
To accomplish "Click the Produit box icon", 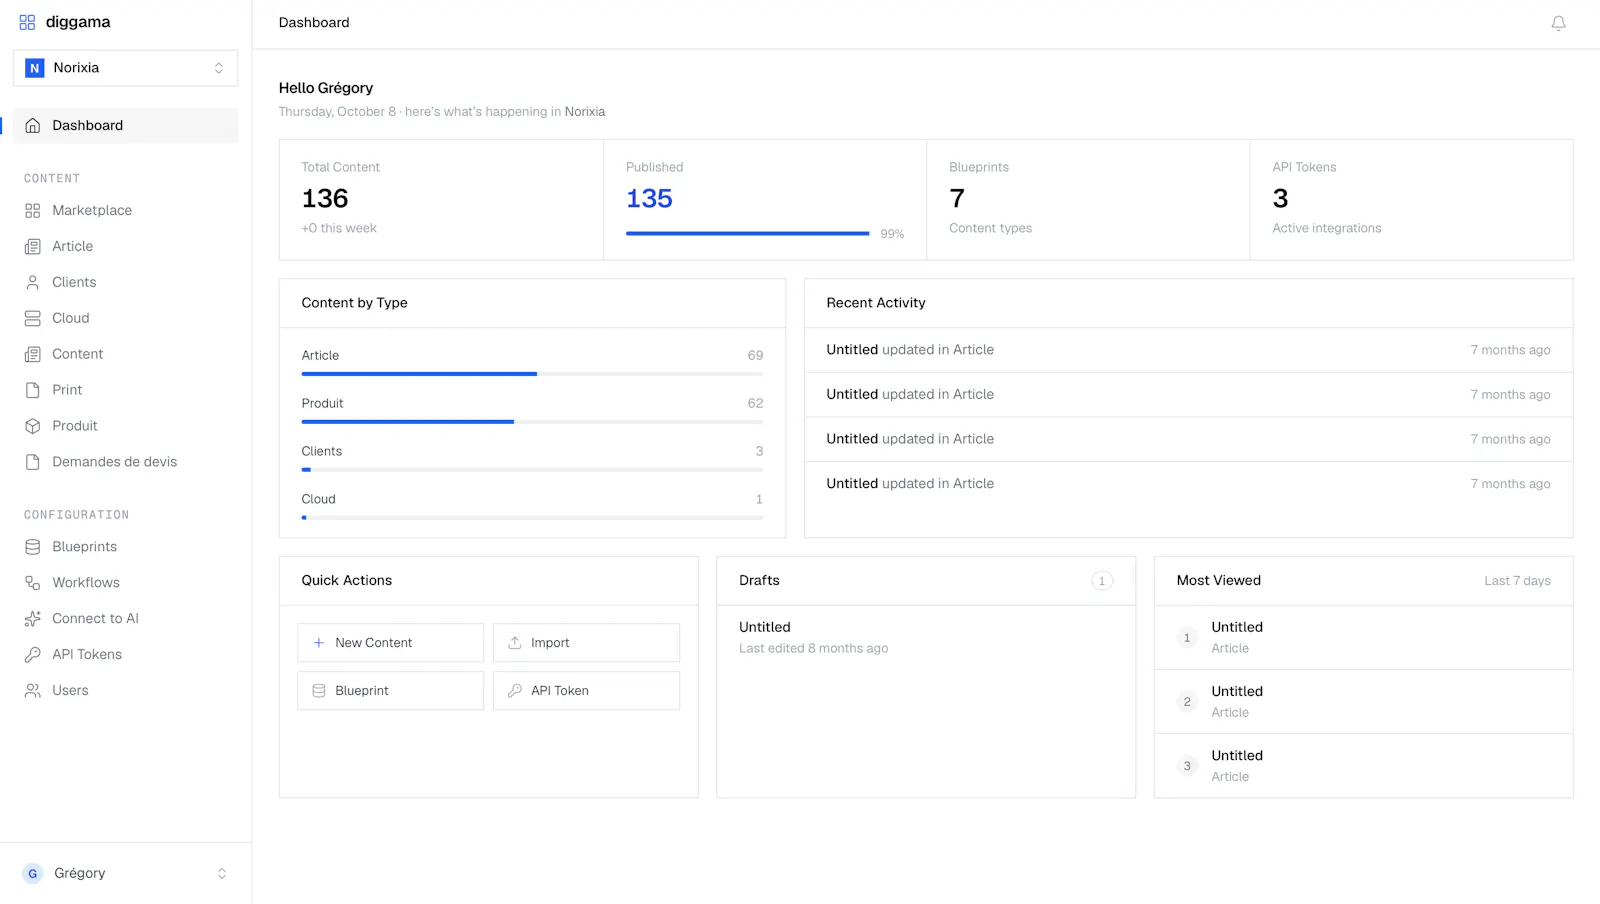I will tap(33, 426).
